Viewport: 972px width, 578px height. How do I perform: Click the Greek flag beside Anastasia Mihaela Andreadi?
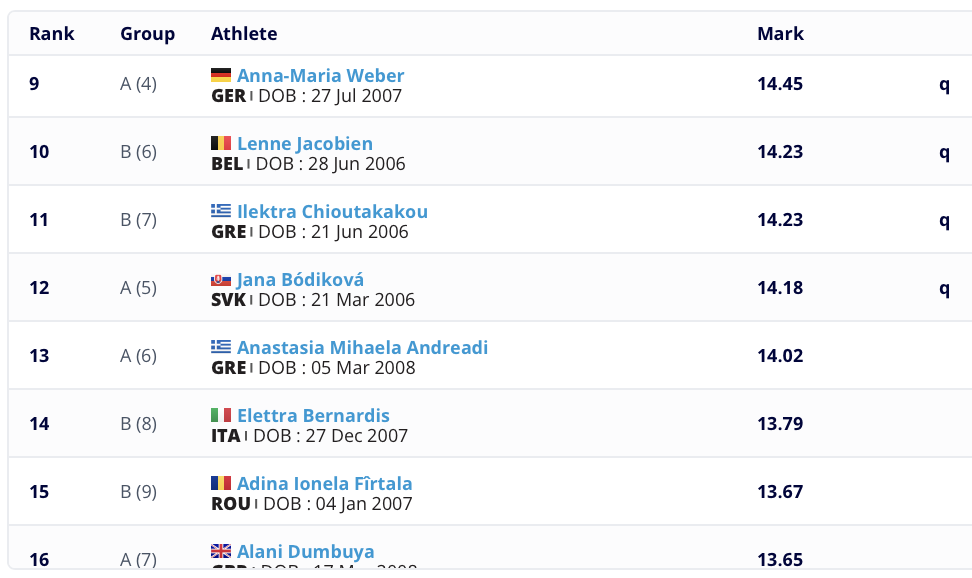221,347
